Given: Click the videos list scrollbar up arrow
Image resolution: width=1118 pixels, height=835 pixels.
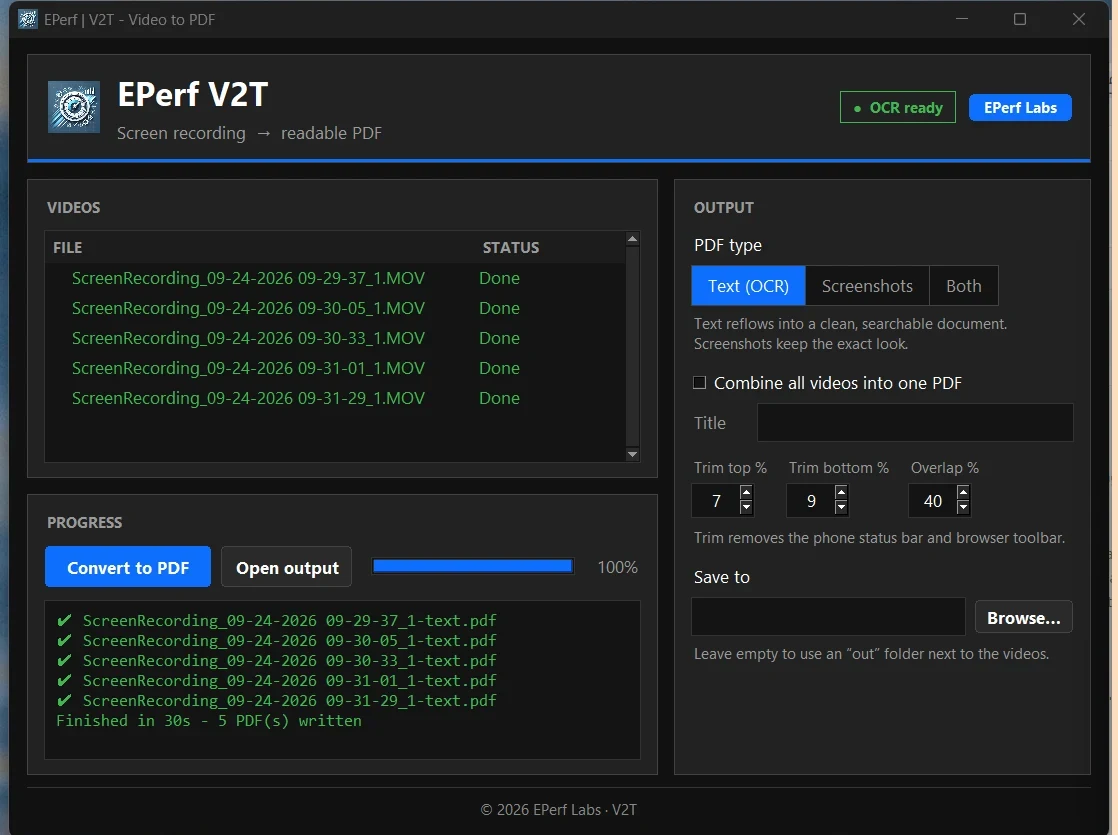Looking at the screenshot, I should tap(632, 240).
